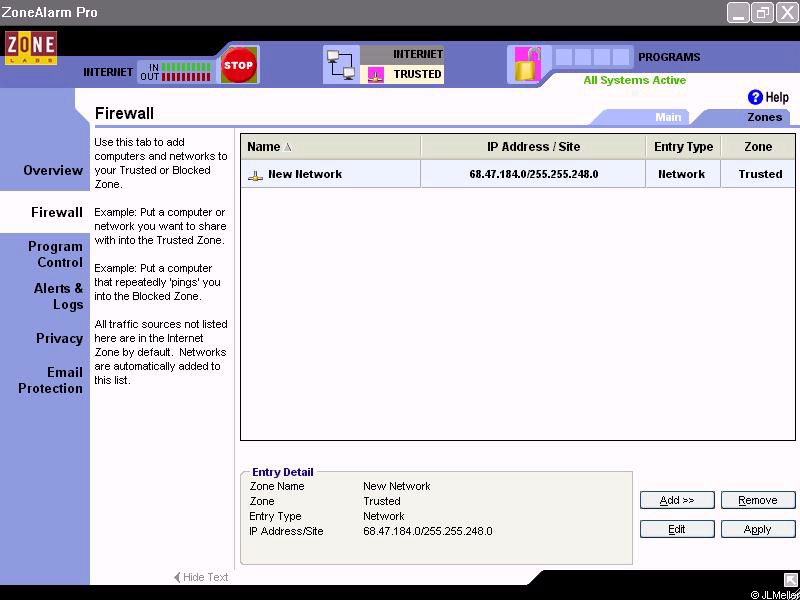Open the Alerts & Logs panel

[58, 296]
